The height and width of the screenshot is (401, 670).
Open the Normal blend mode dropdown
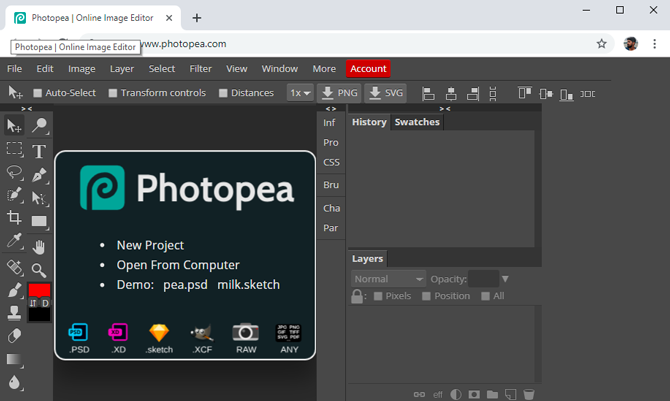tap(388, 279)
